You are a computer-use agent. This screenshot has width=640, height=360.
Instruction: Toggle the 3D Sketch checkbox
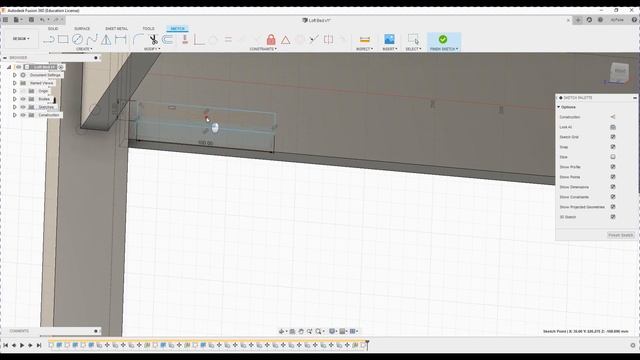pos(613,217)
